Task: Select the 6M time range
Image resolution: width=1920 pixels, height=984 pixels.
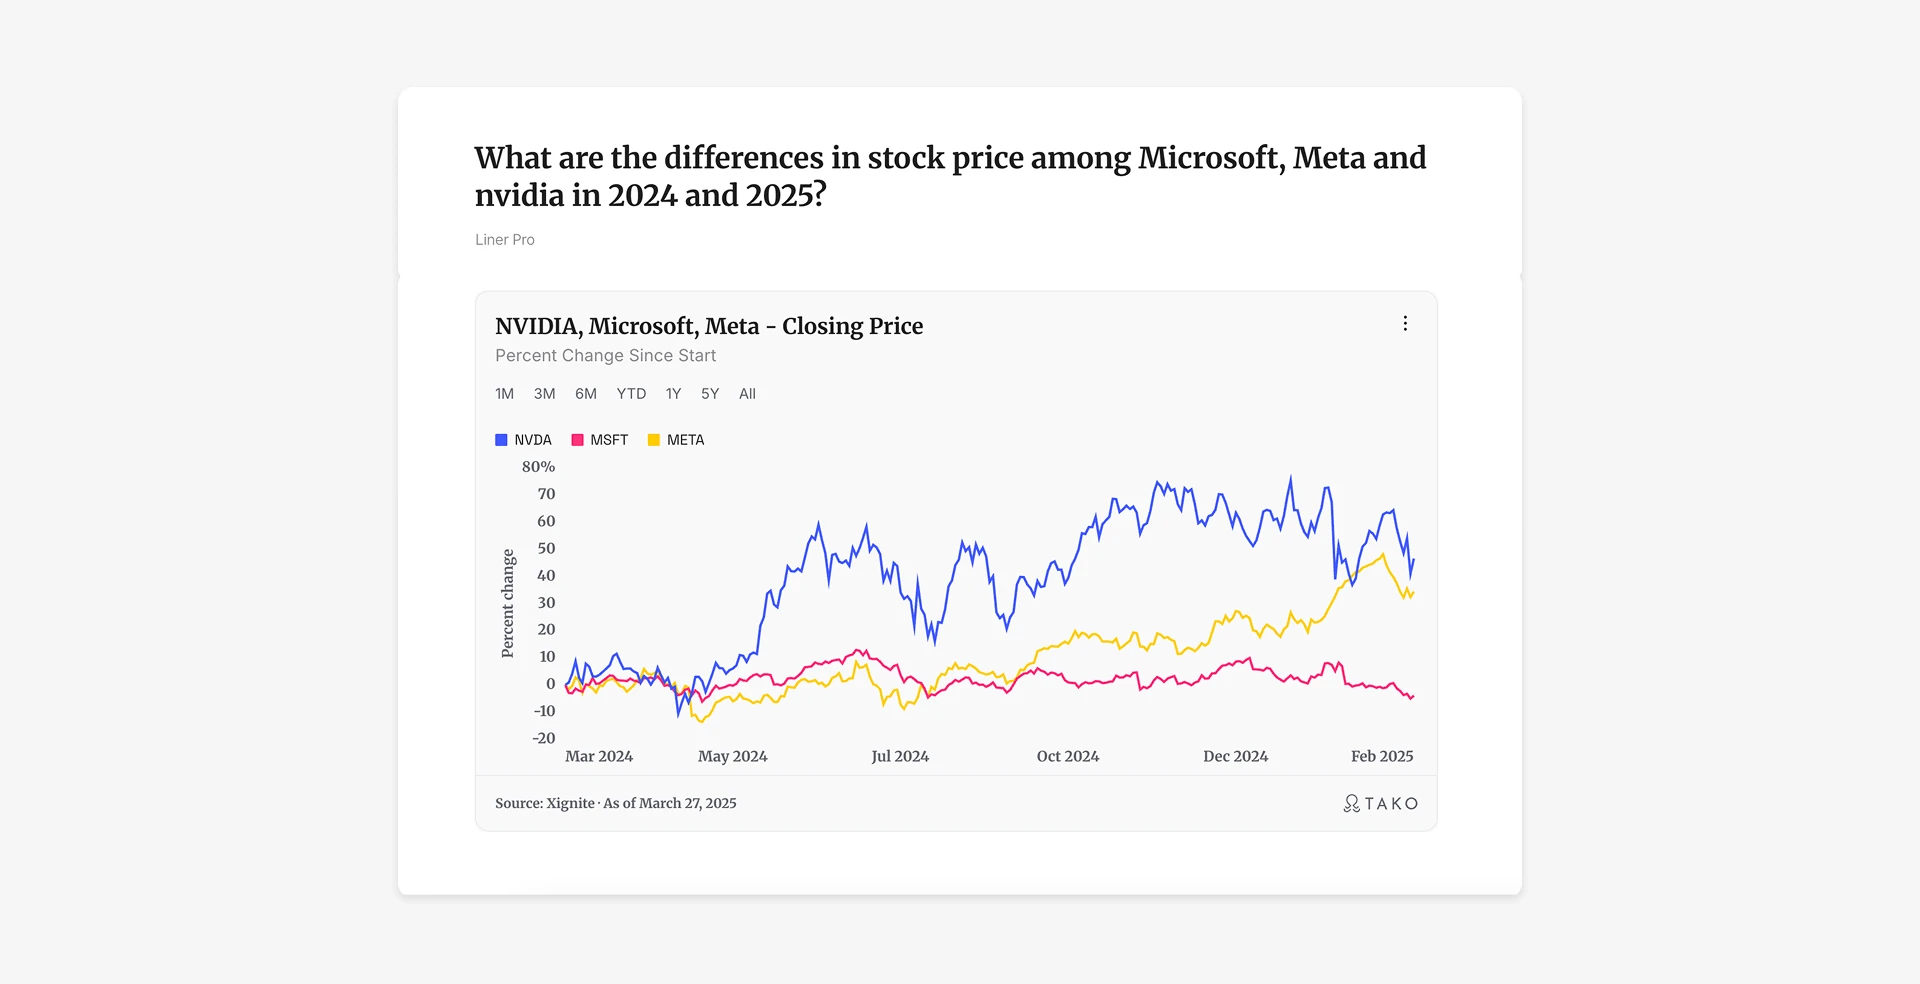Action: [x=586, y=394]
